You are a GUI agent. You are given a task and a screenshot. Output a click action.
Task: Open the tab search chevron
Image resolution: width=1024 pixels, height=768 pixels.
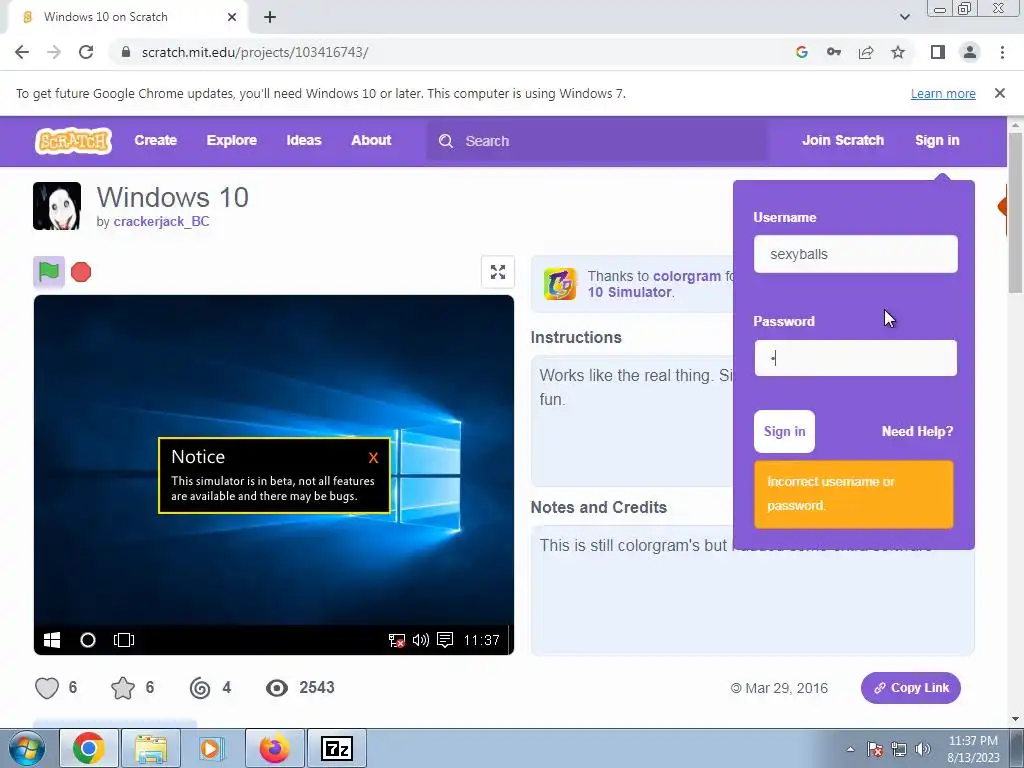tap(904, 17)
